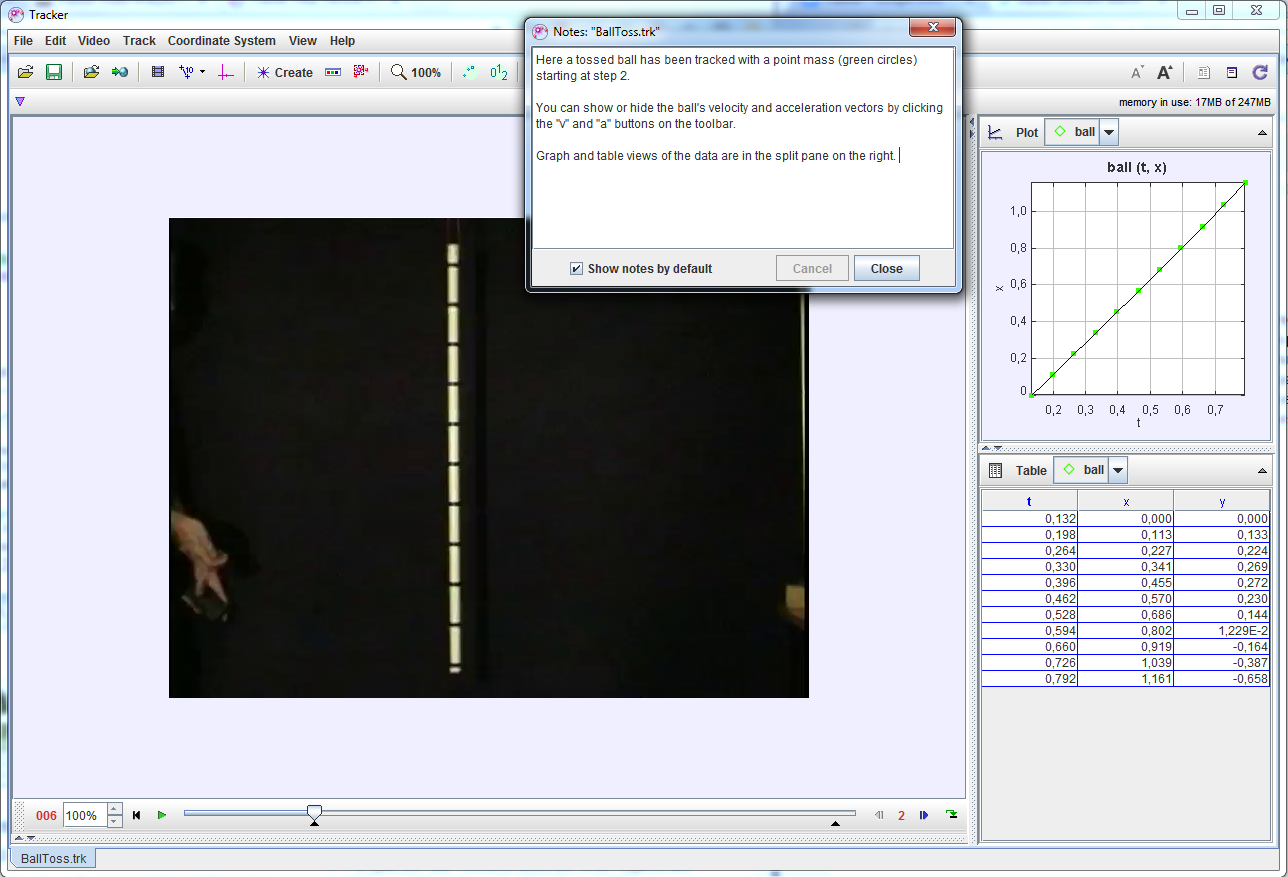Open the clip settings filmstrip icon
Screen dimensions: 1288x877
coord(158,72)
